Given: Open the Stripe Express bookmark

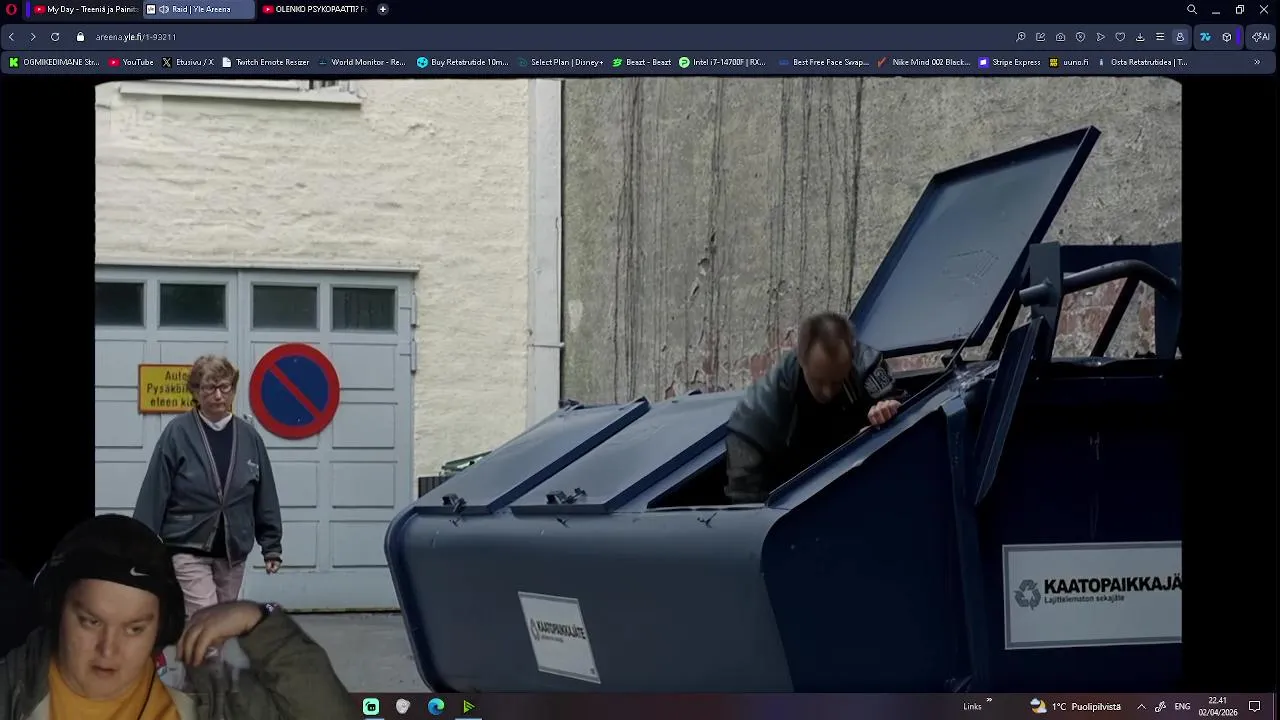Looking at the screenshot, I should (x=1009, y=62).
